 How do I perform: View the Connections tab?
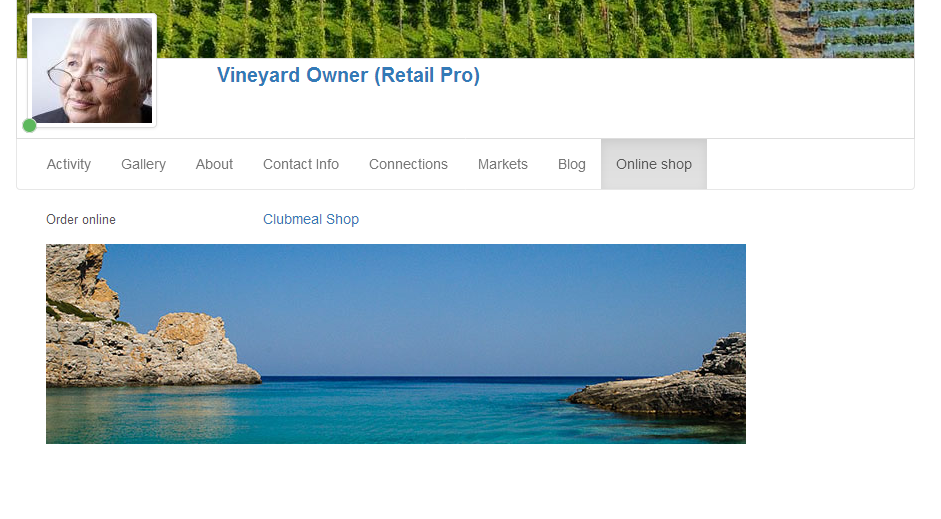pos(408,164)
